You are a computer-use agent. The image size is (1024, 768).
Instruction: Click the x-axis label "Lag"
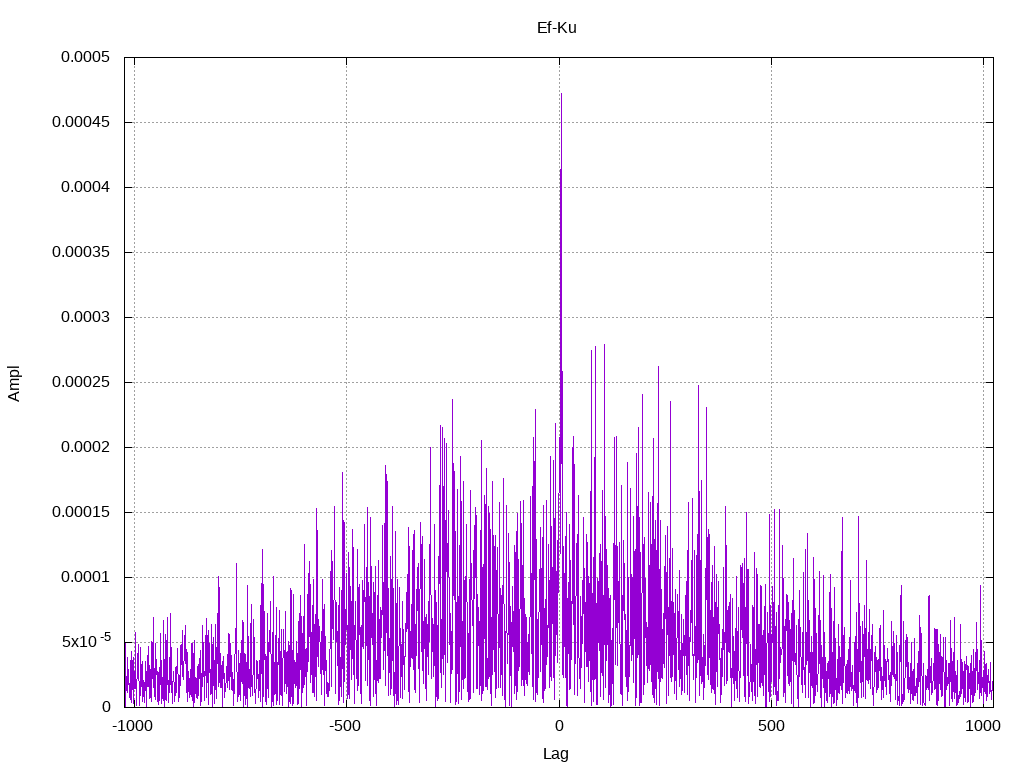coord(556,754)
